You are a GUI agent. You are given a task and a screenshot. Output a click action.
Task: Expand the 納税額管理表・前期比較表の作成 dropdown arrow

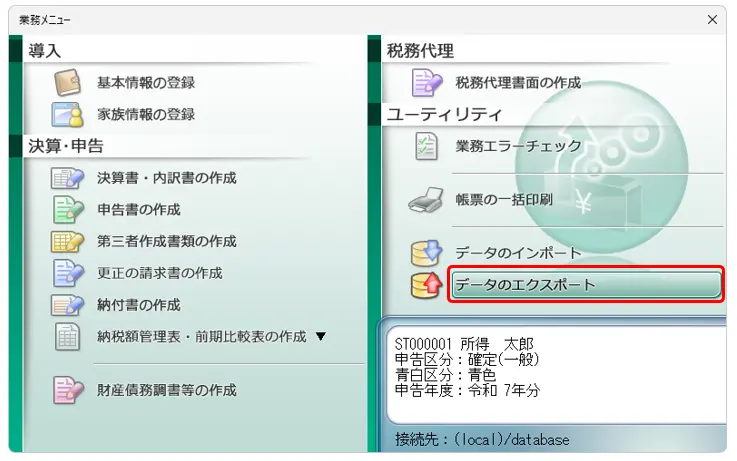321,337
